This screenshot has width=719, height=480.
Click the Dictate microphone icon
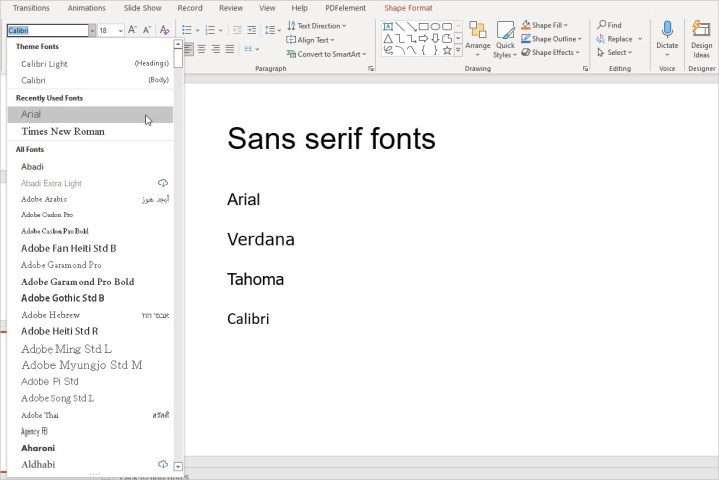[x=667, y=30]
